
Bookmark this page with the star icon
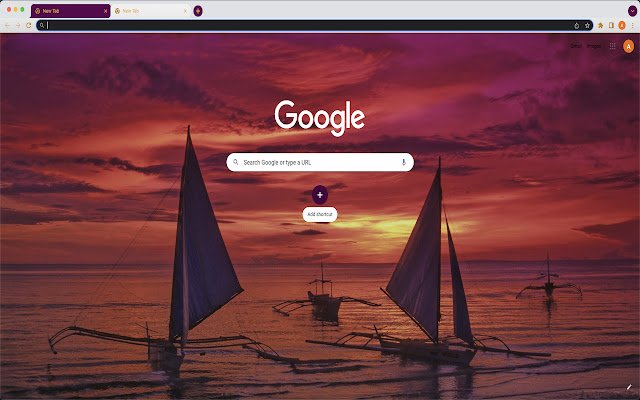[x=587, y=25]
